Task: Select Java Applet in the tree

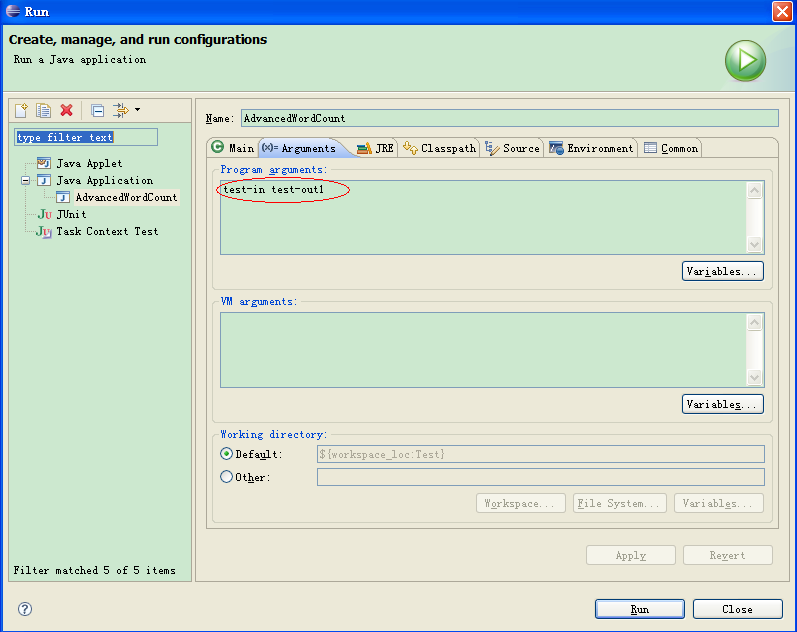Action: tap(89, 163)
